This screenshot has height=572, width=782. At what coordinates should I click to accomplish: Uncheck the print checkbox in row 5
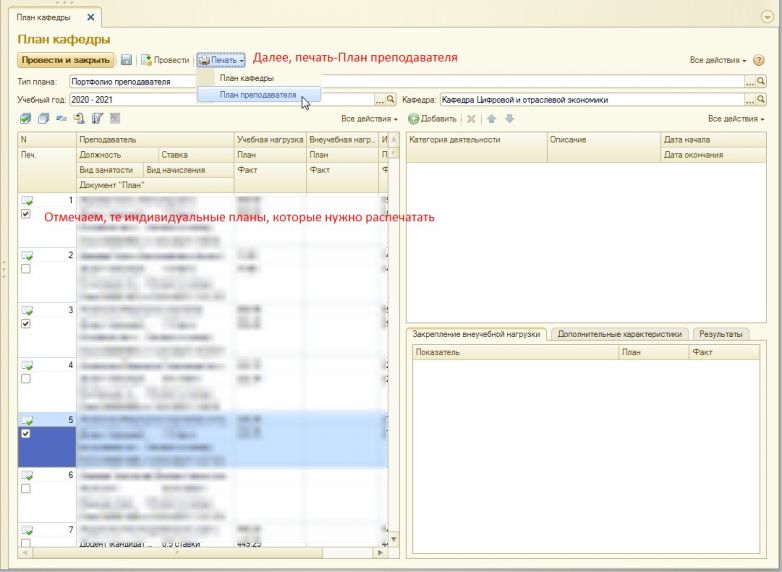[x=26, y=433]
